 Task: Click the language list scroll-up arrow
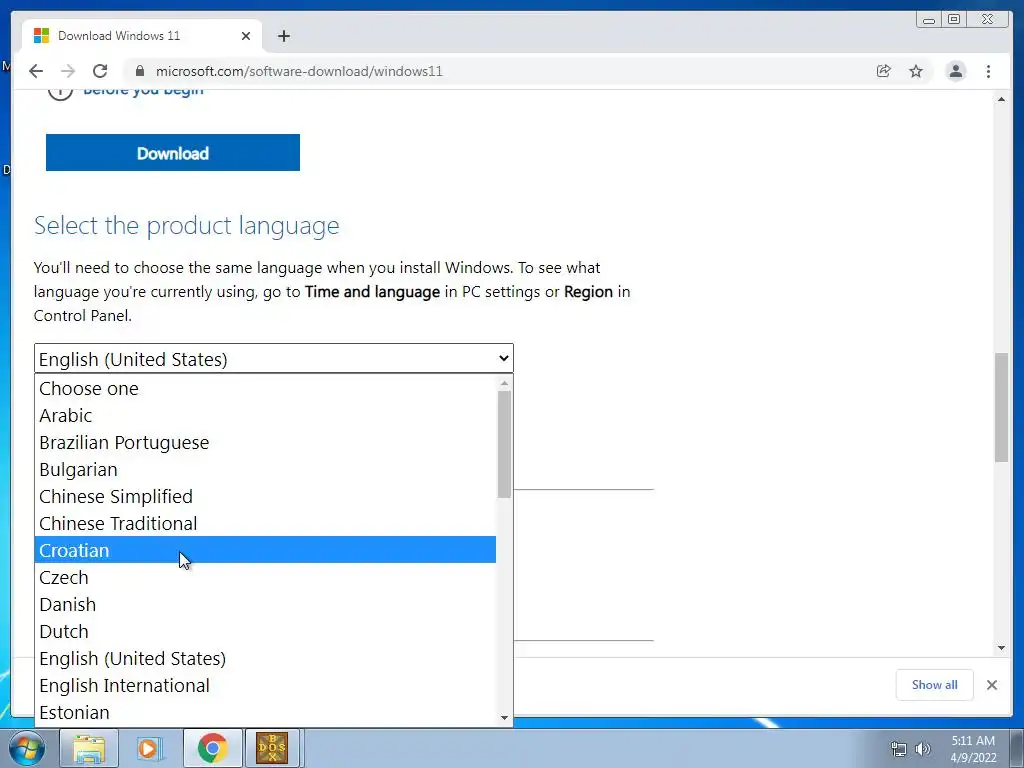click(x=504, y=383)
